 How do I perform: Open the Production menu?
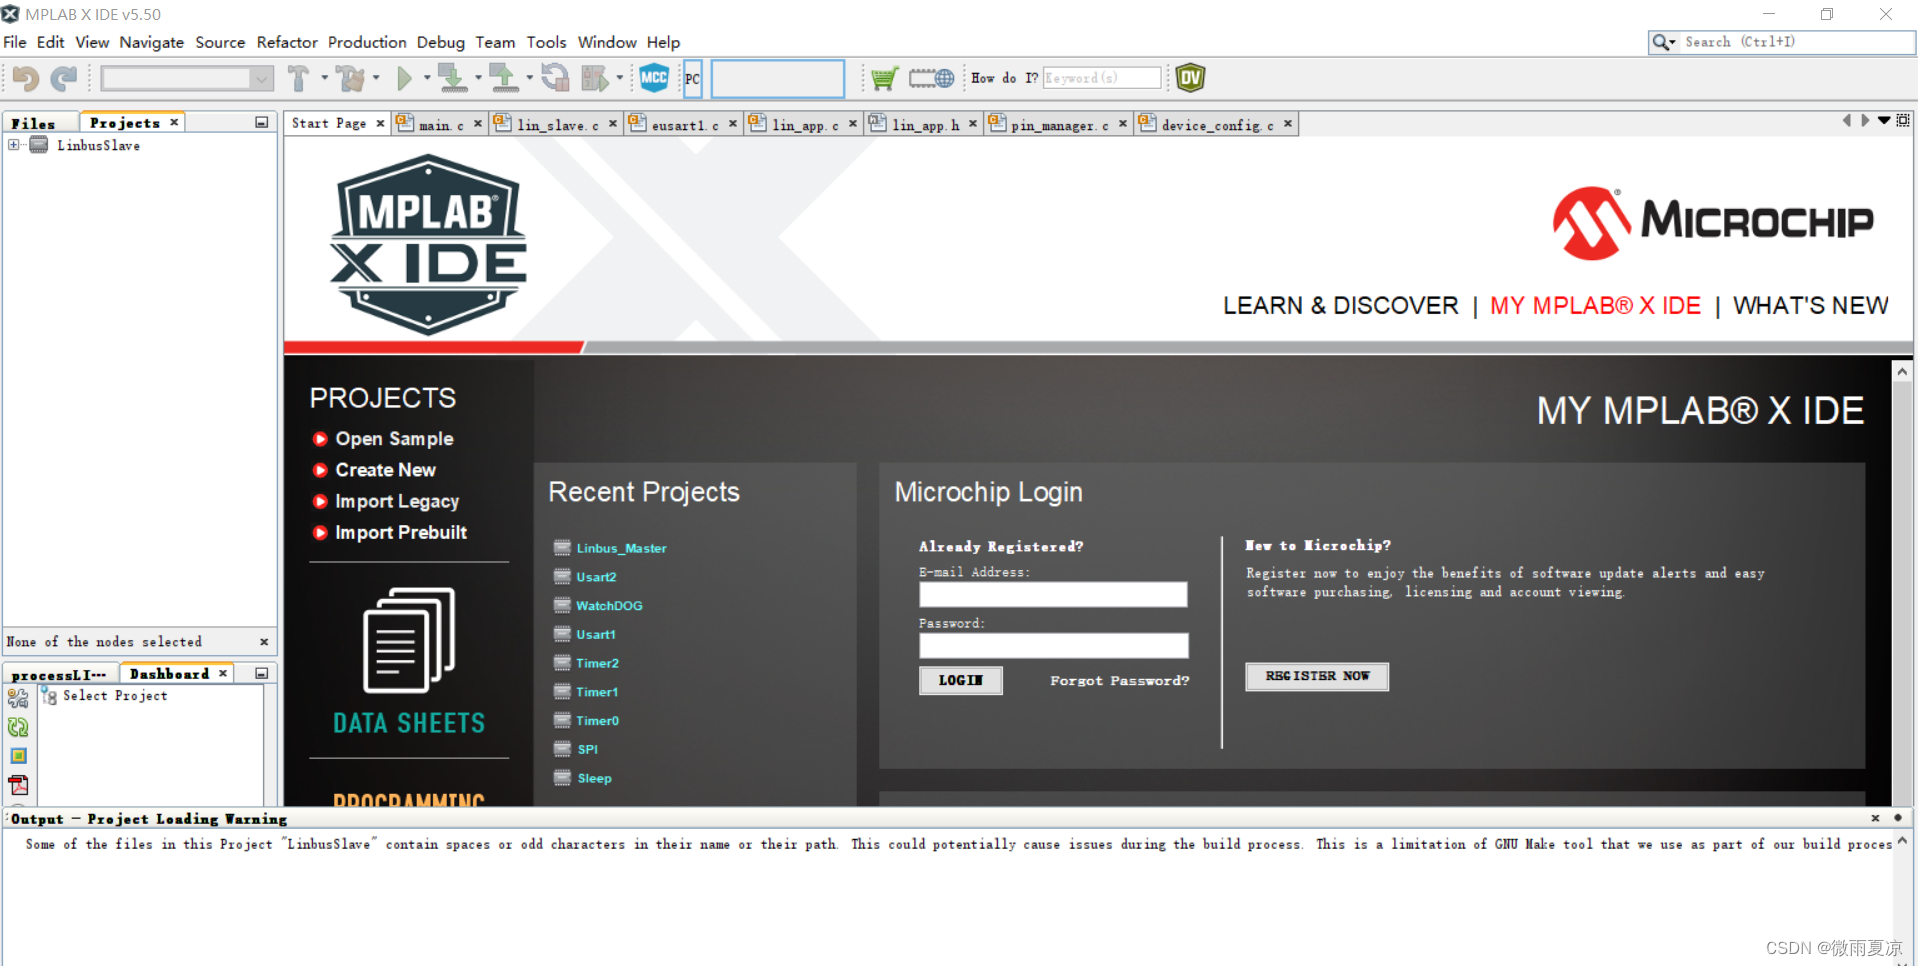coord(367,42)
